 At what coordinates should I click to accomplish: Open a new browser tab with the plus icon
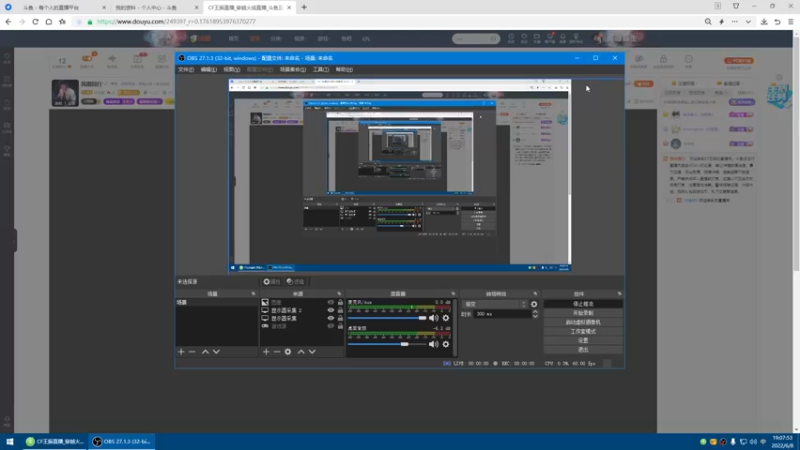pyautogui.click(x=304, y=7)
